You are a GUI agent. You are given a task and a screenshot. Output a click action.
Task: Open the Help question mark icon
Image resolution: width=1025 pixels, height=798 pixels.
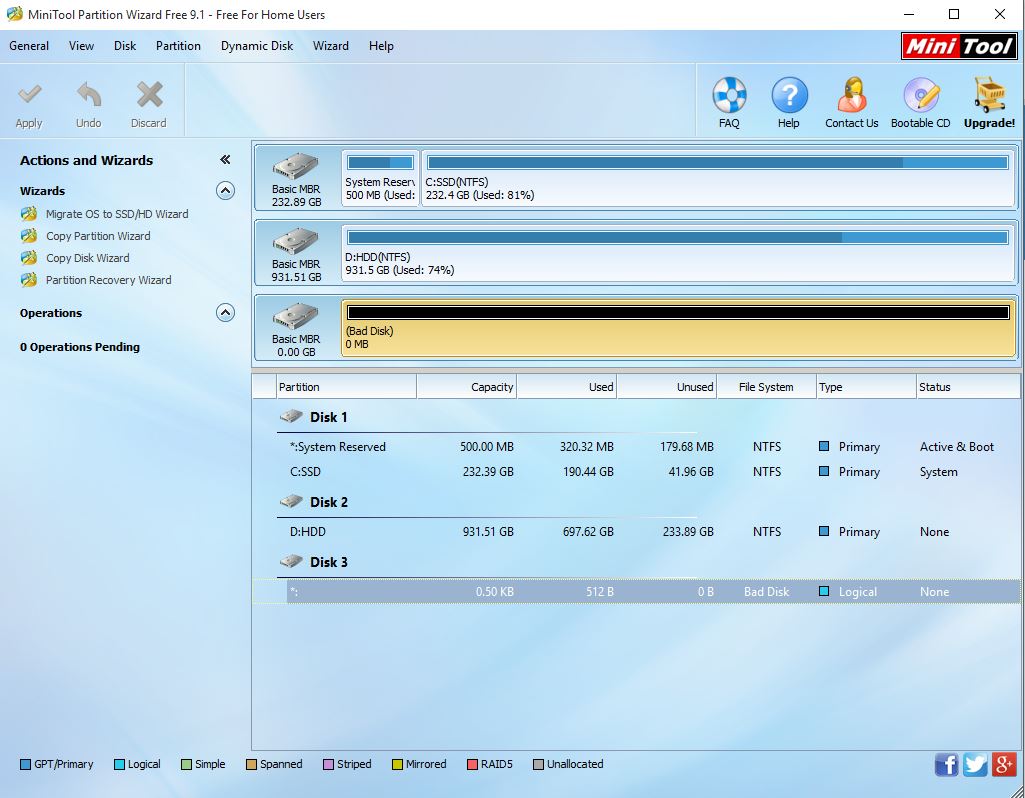coord(789,95)
